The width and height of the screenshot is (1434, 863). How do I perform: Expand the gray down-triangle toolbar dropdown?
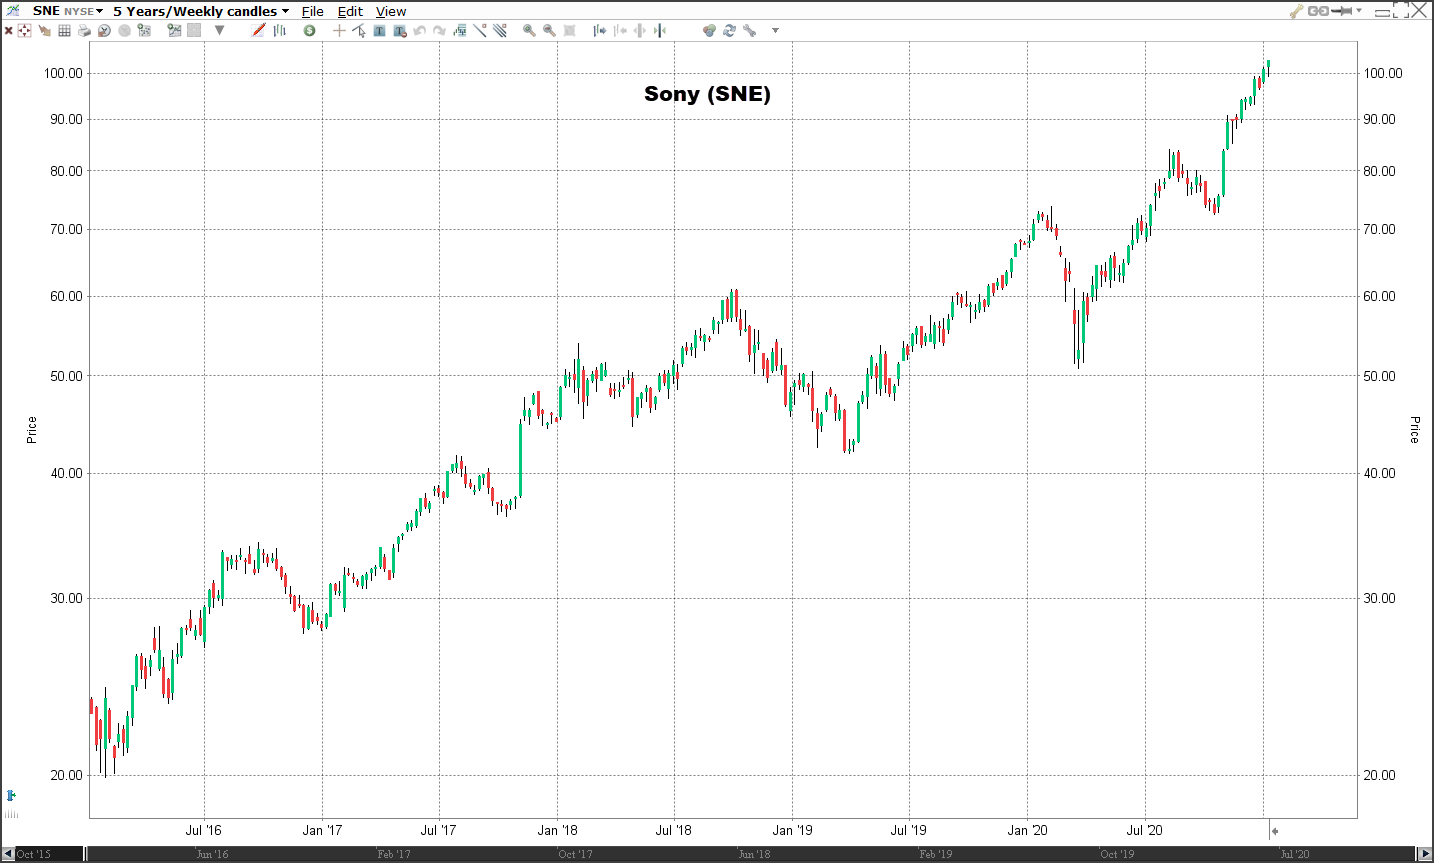coord(220,31)
